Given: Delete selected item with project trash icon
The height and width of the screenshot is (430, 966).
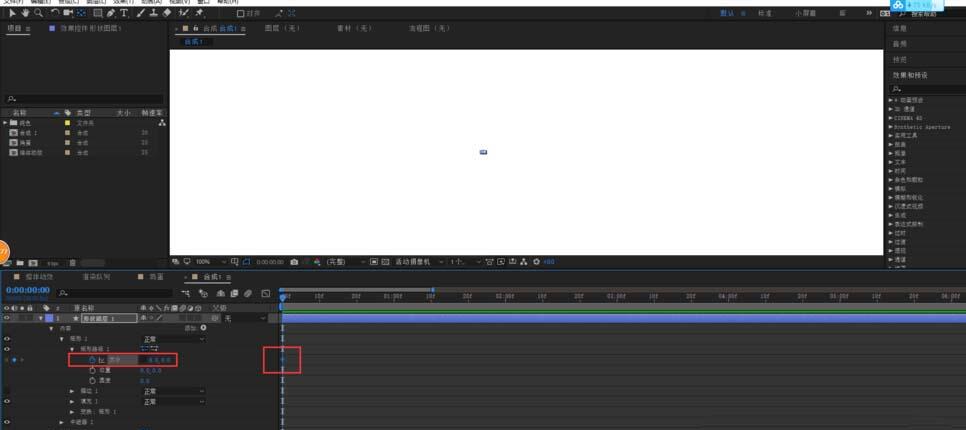Looking at the screenshot, I should (73, 263).
